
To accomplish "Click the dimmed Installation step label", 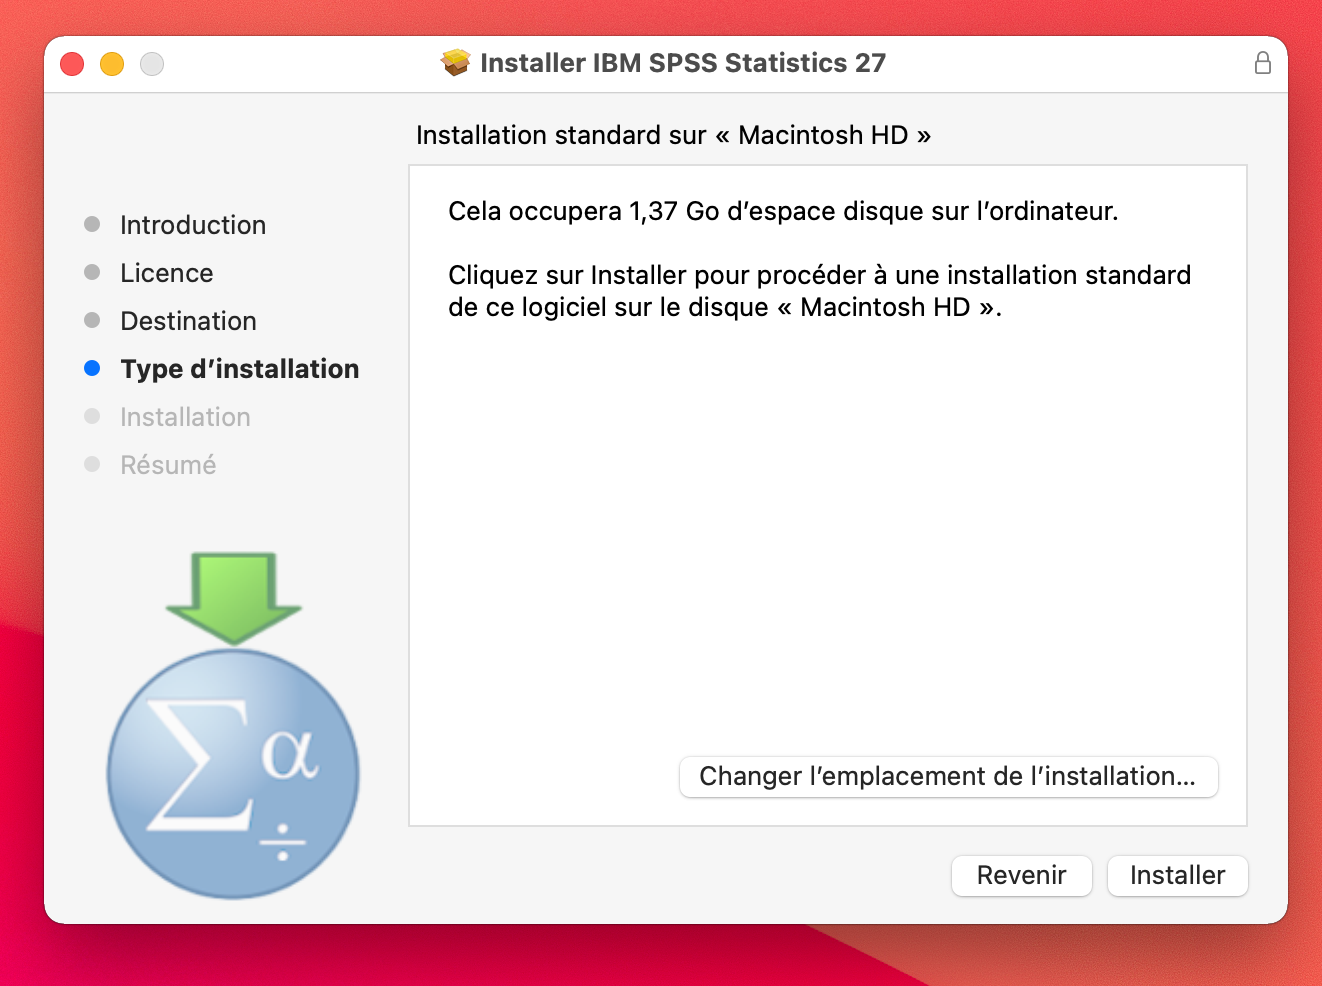I will click(185, 417).
